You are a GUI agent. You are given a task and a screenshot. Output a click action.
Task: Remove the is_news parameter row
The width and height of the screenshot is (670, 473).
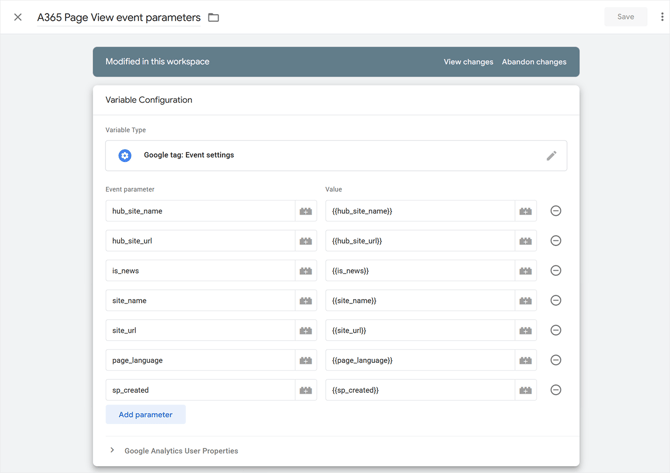[x=555, y=270]
